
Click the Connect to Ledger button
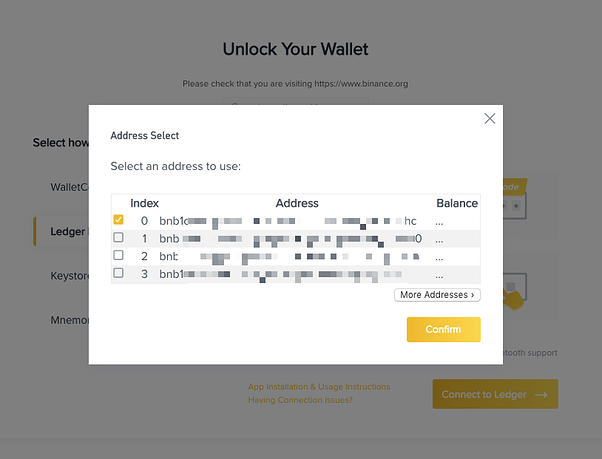click(495, 394)
